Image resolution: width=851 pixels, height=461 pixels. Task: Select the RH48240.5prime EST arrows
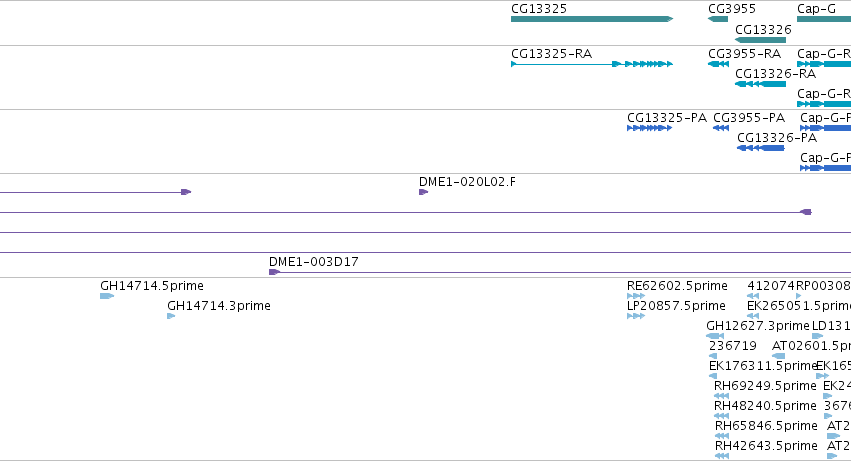pos(721,416)
